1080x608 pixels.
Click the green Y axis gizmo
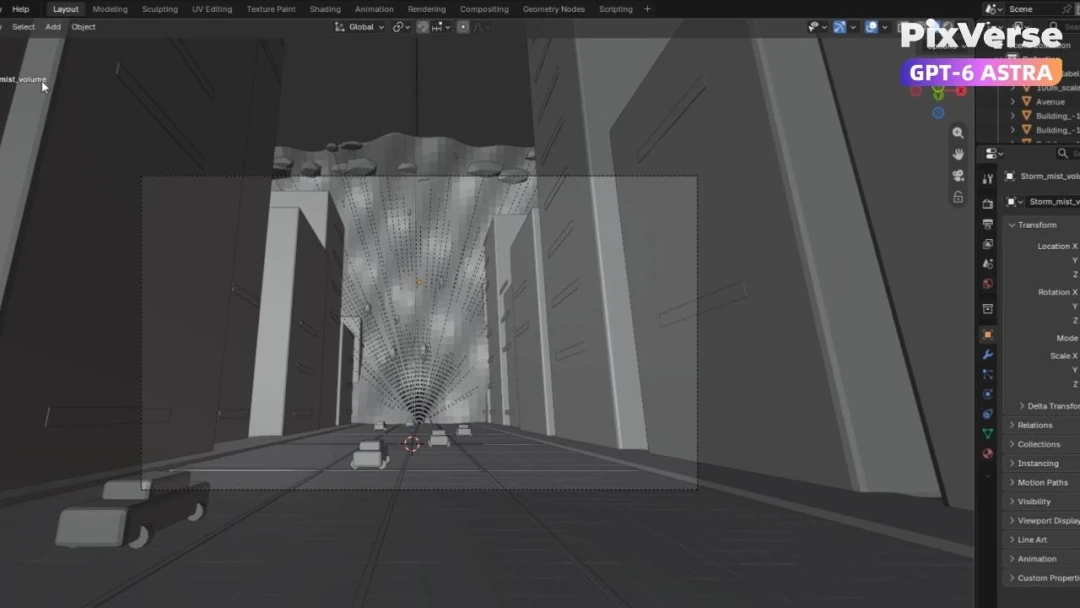coord(938,93)
